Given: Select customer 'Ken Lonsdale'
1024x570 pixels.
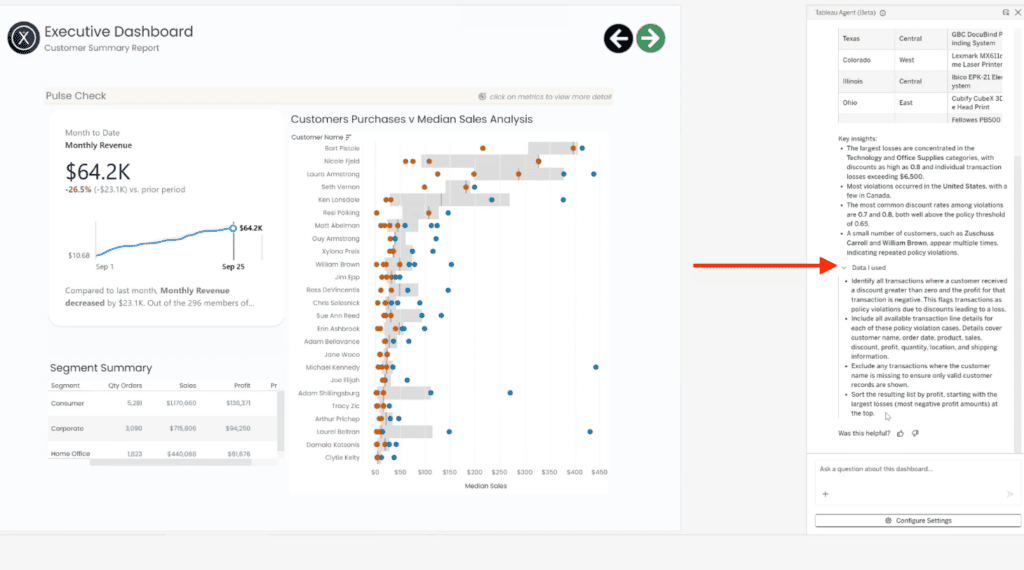Looking at the screenshot, I should pos(339,200).
